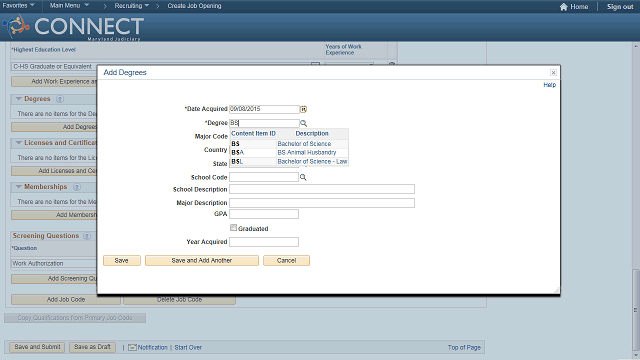The image size is (640, 360).
Task: Click the CONNECT logo
Action: [73, 27]
